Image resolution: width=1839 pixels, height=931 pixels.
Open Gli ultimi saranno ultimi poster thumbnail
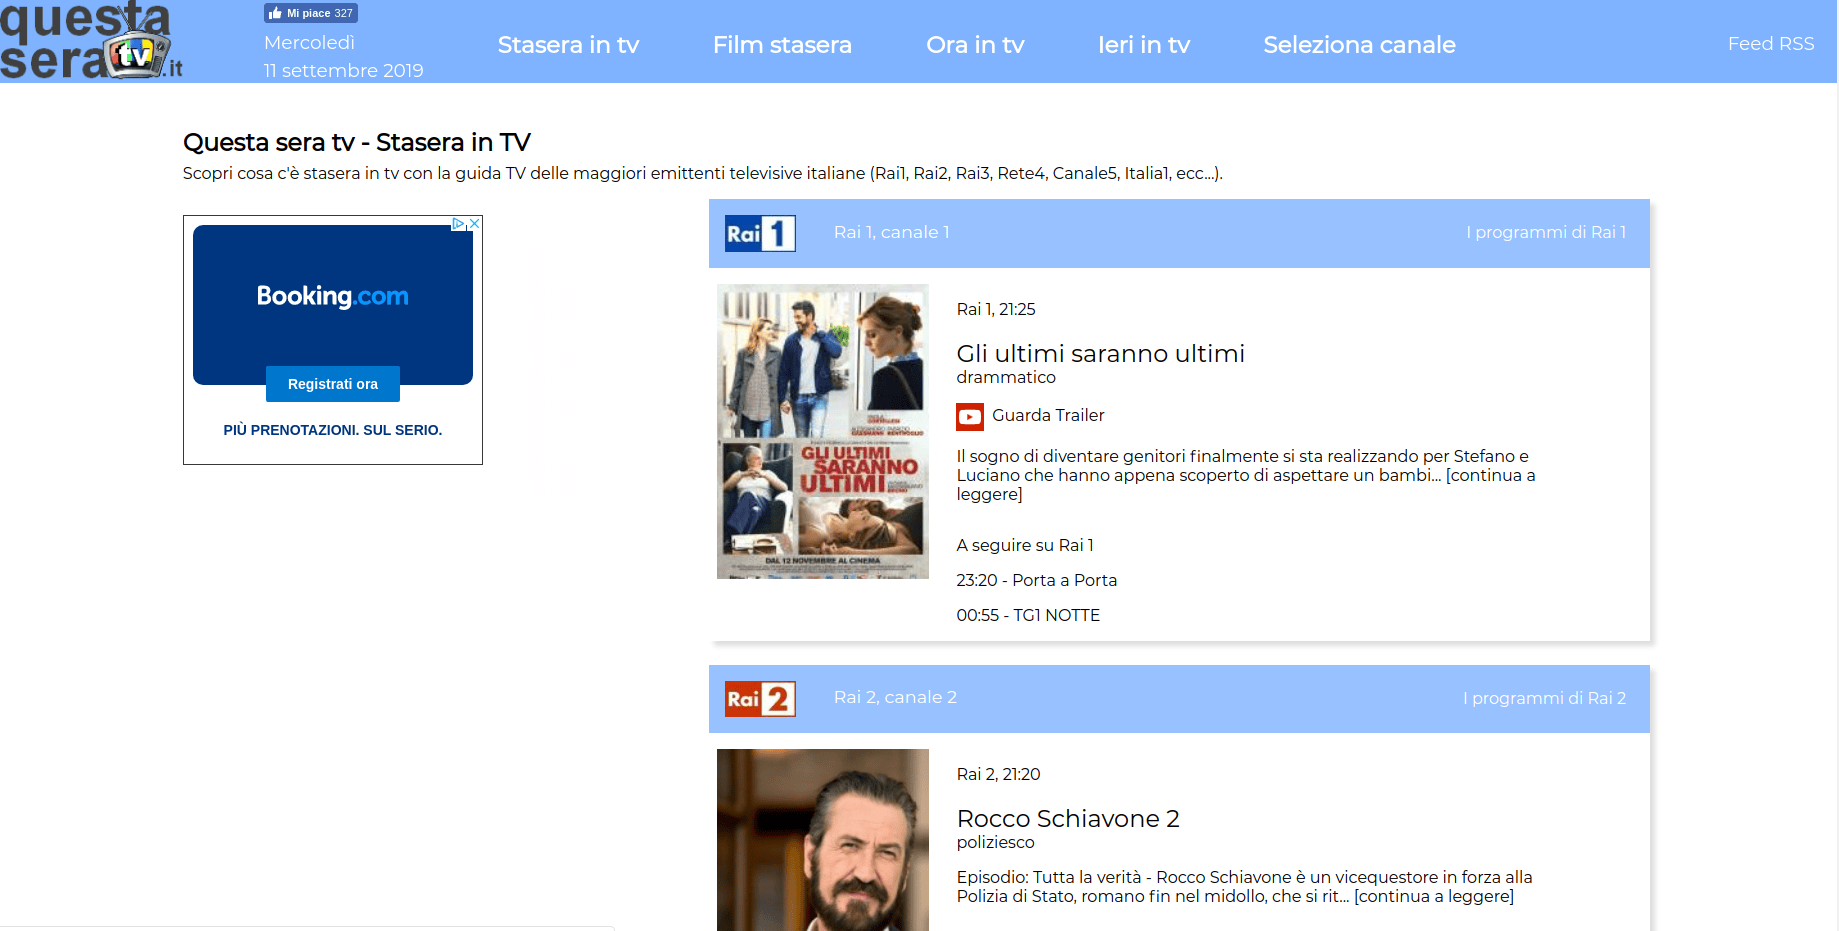click(822, 431)
